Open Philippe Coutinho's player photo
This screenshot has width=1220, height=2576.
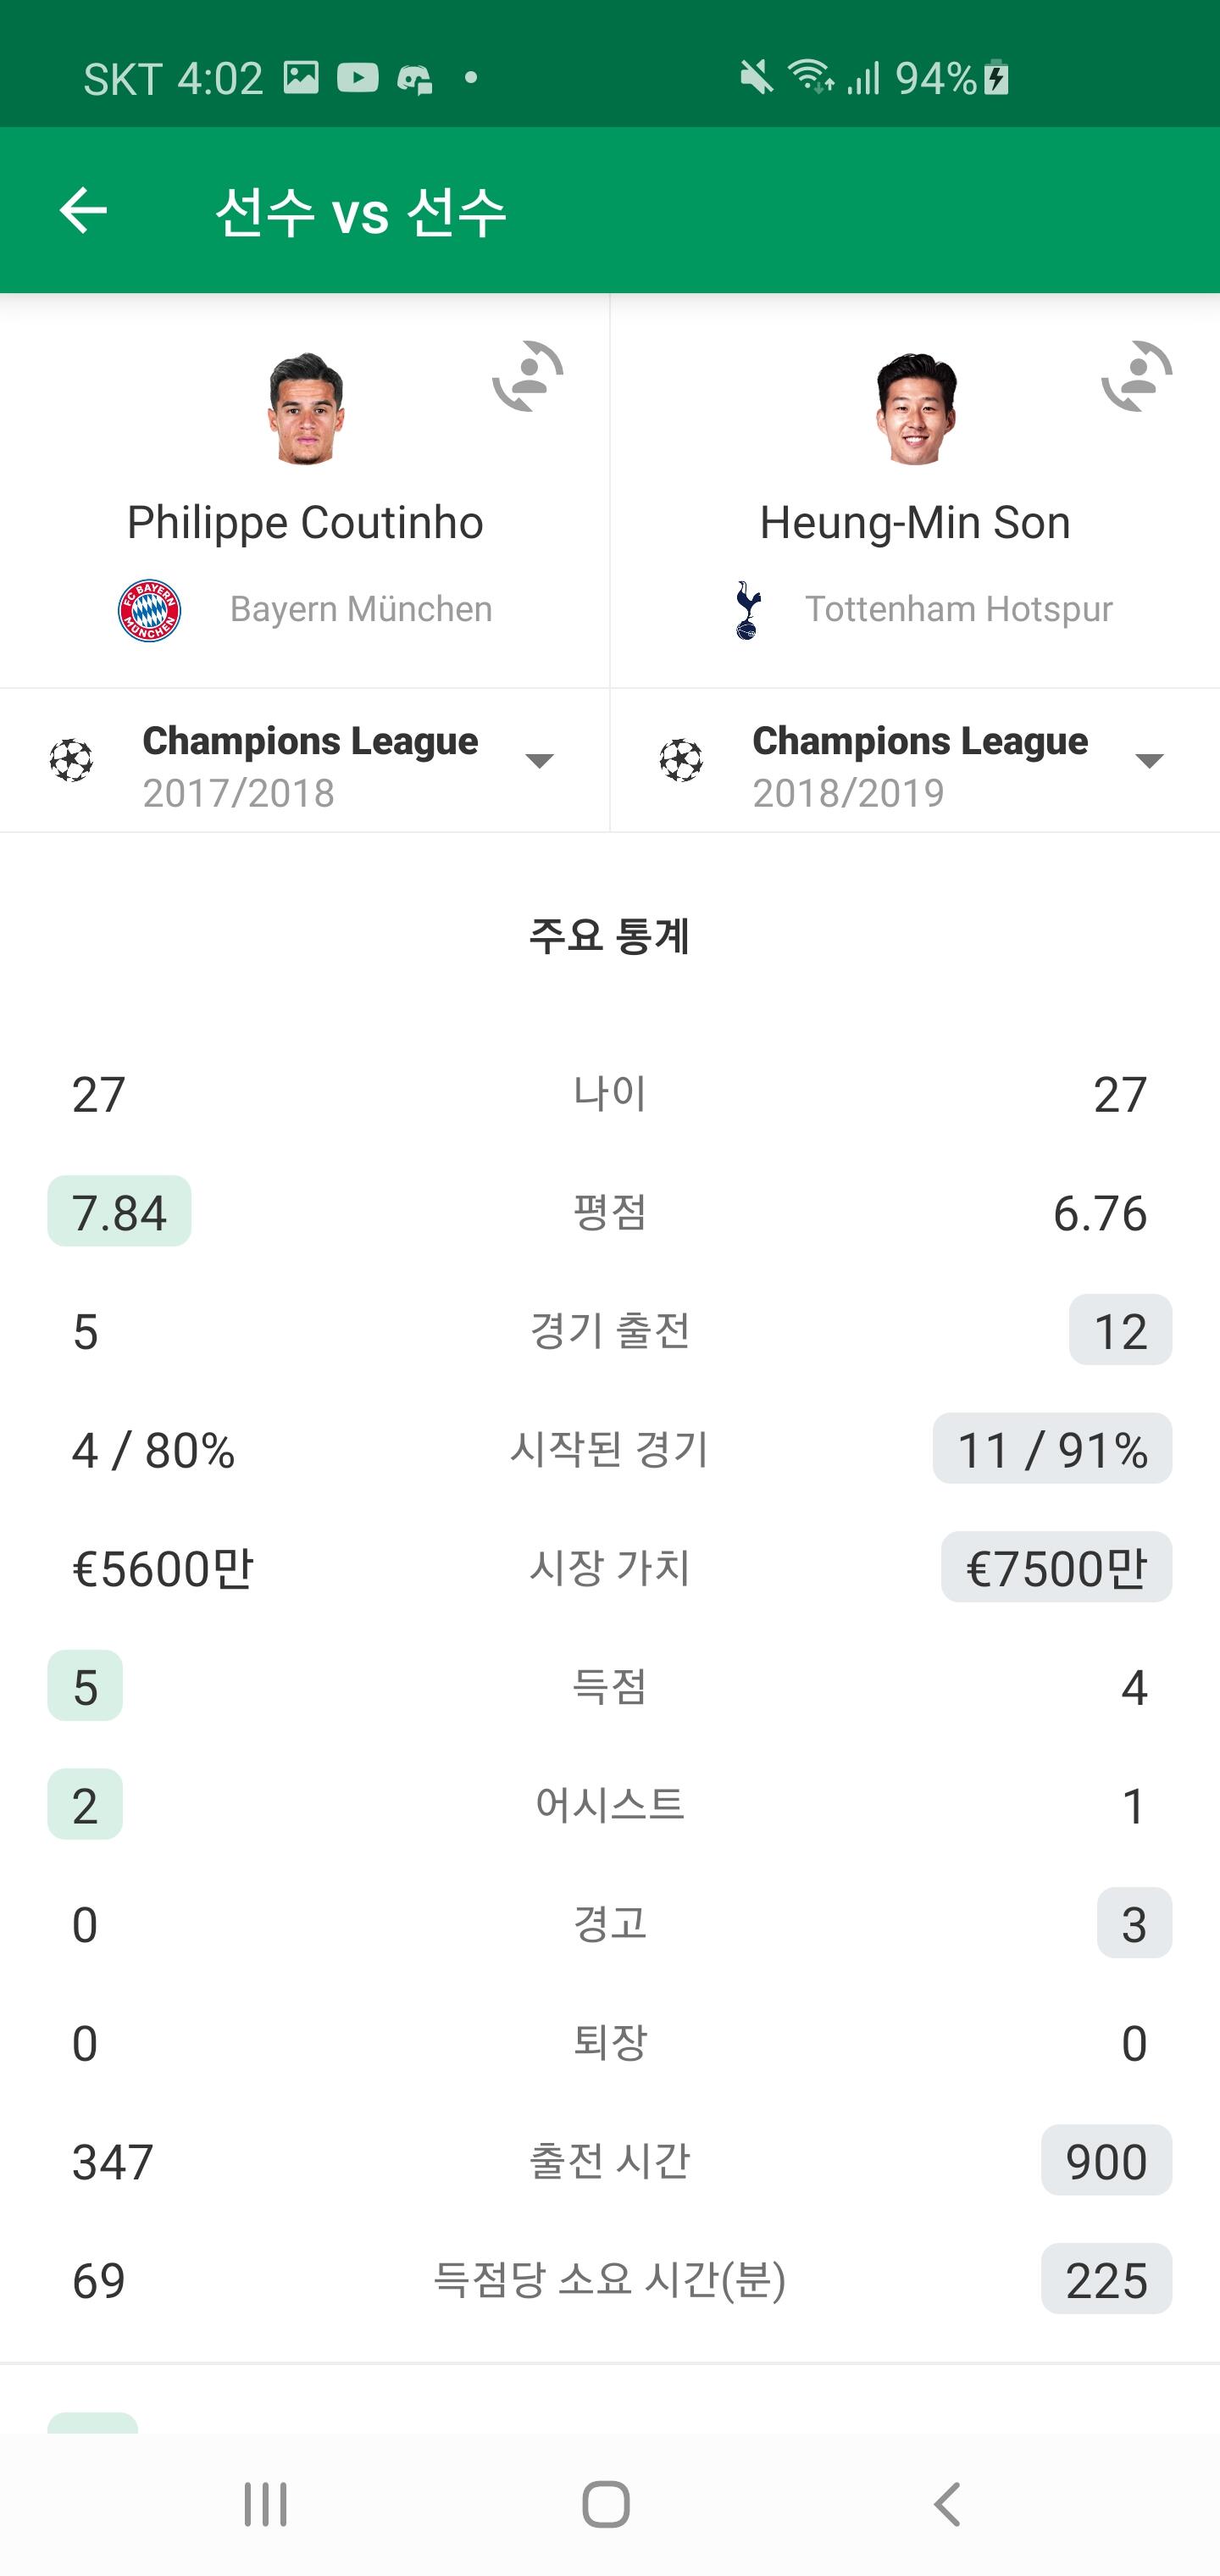pos(305,408)
